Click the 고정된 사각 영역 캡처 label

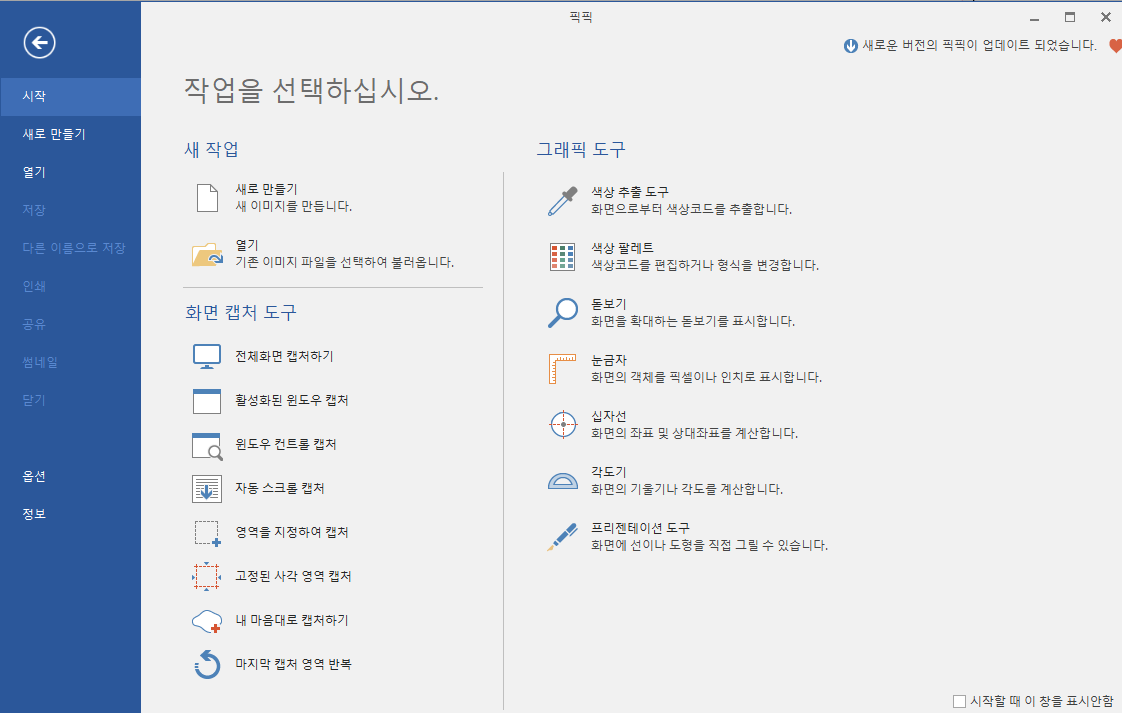[293, 577]
